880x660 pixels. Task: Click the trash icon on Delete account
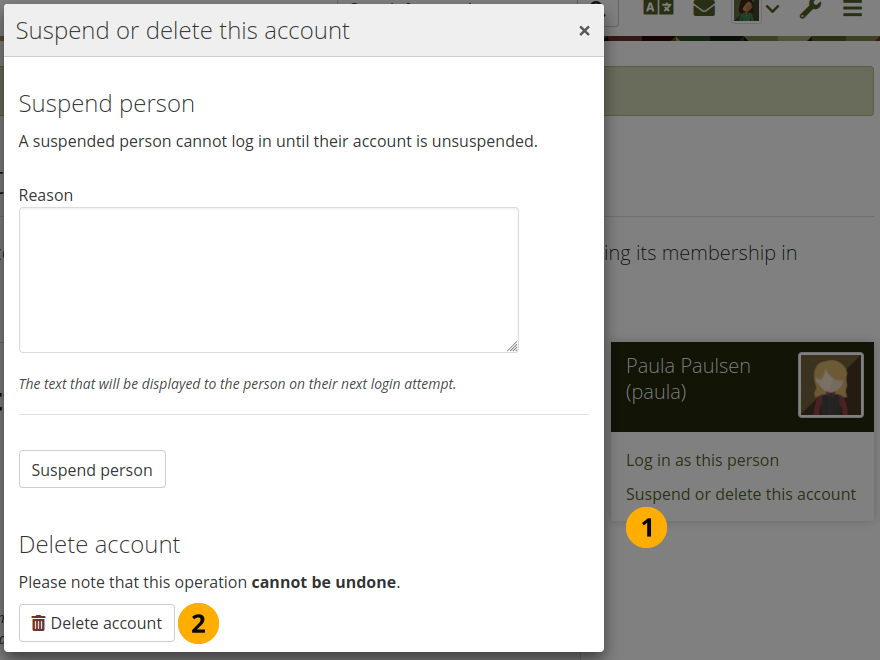38,623
